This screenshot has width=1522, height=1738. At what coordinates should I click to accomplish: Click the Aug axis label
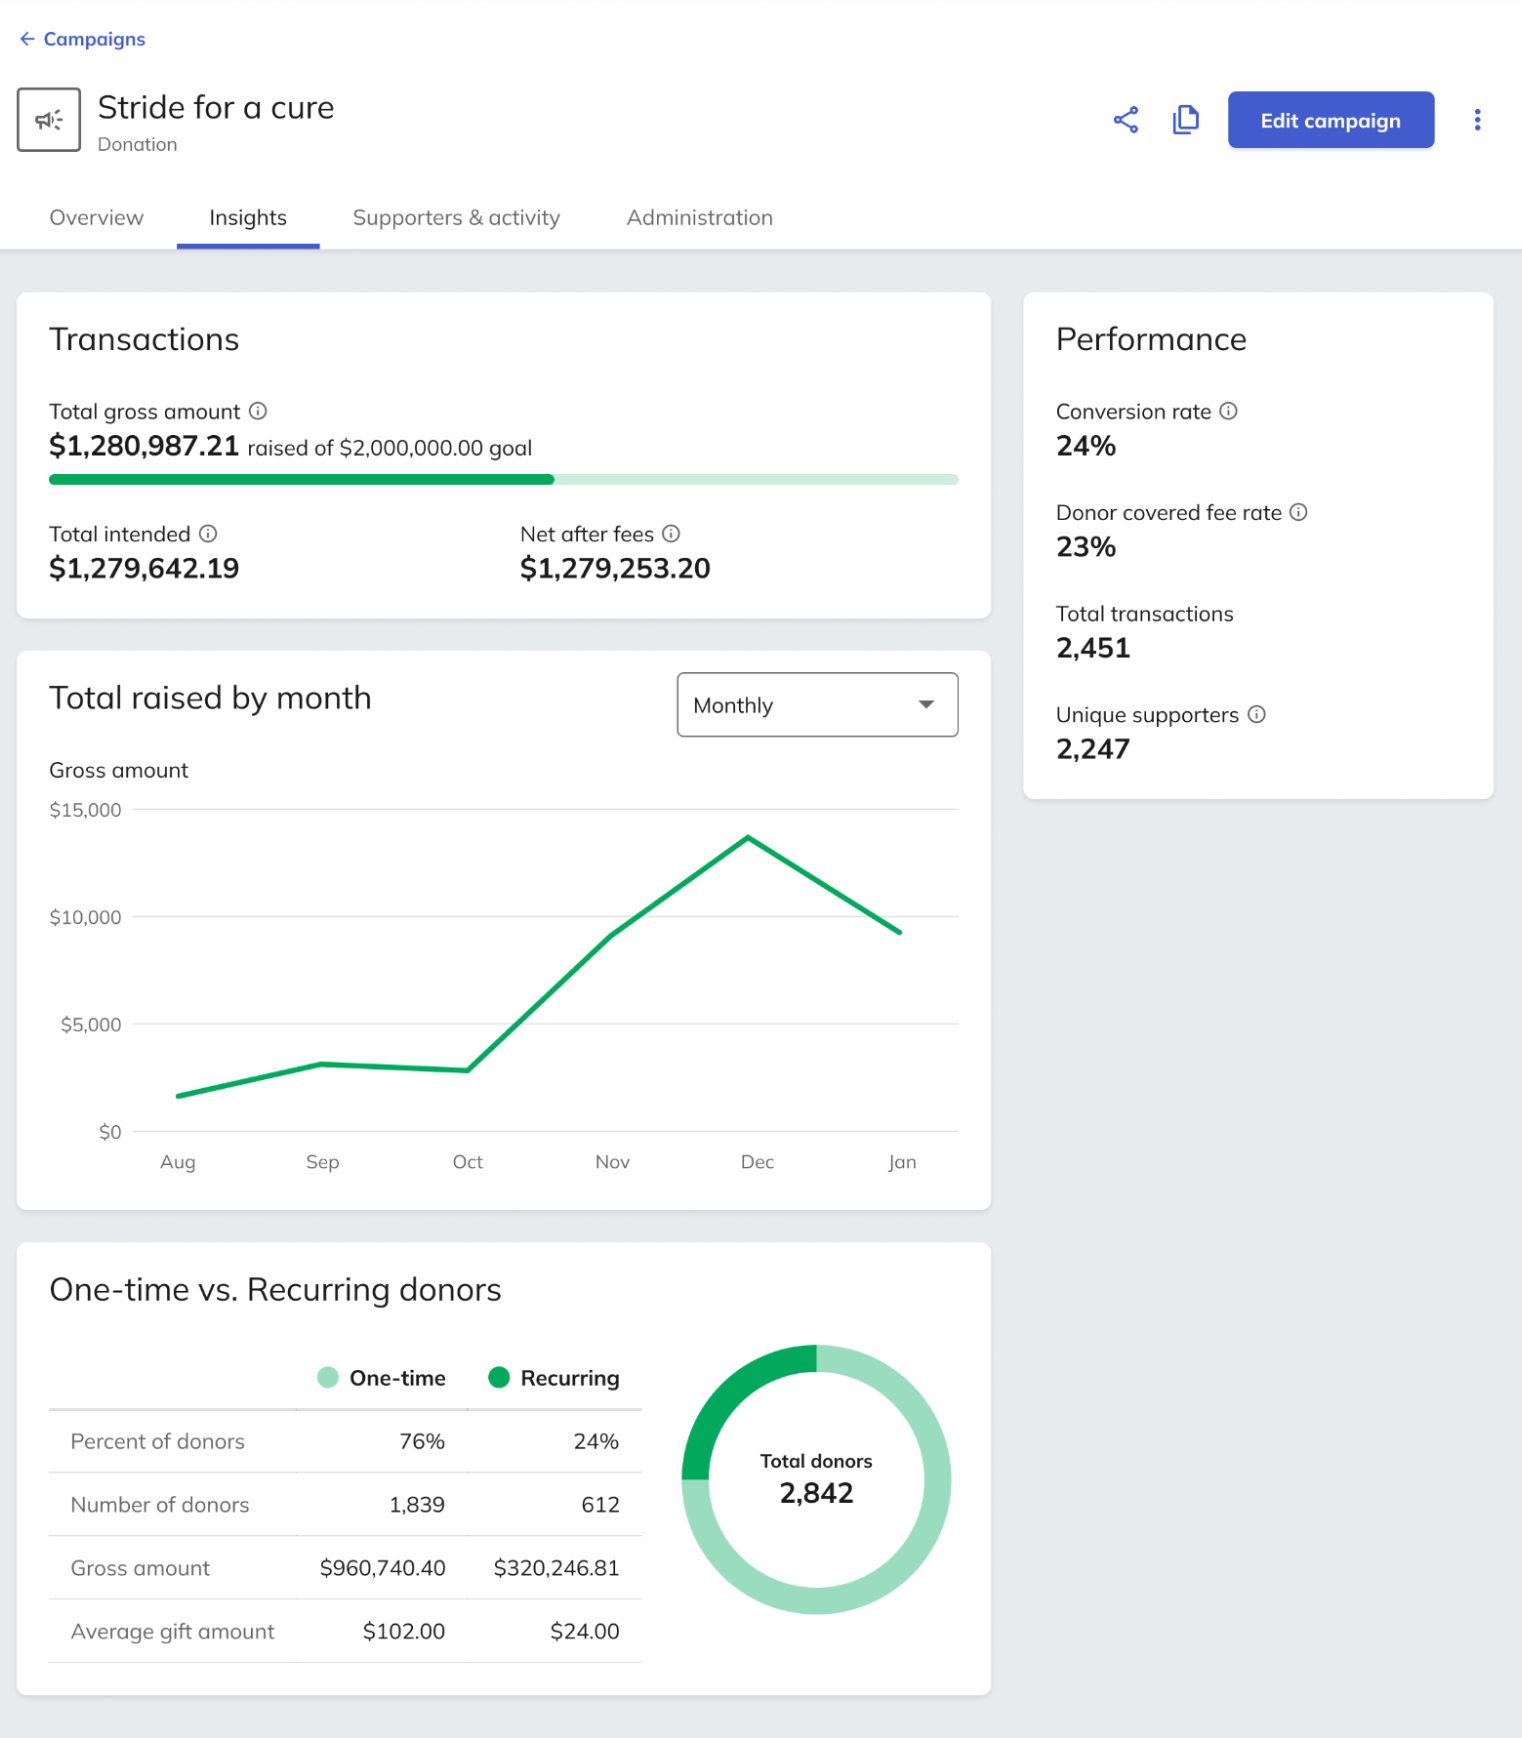point(178,1162)
